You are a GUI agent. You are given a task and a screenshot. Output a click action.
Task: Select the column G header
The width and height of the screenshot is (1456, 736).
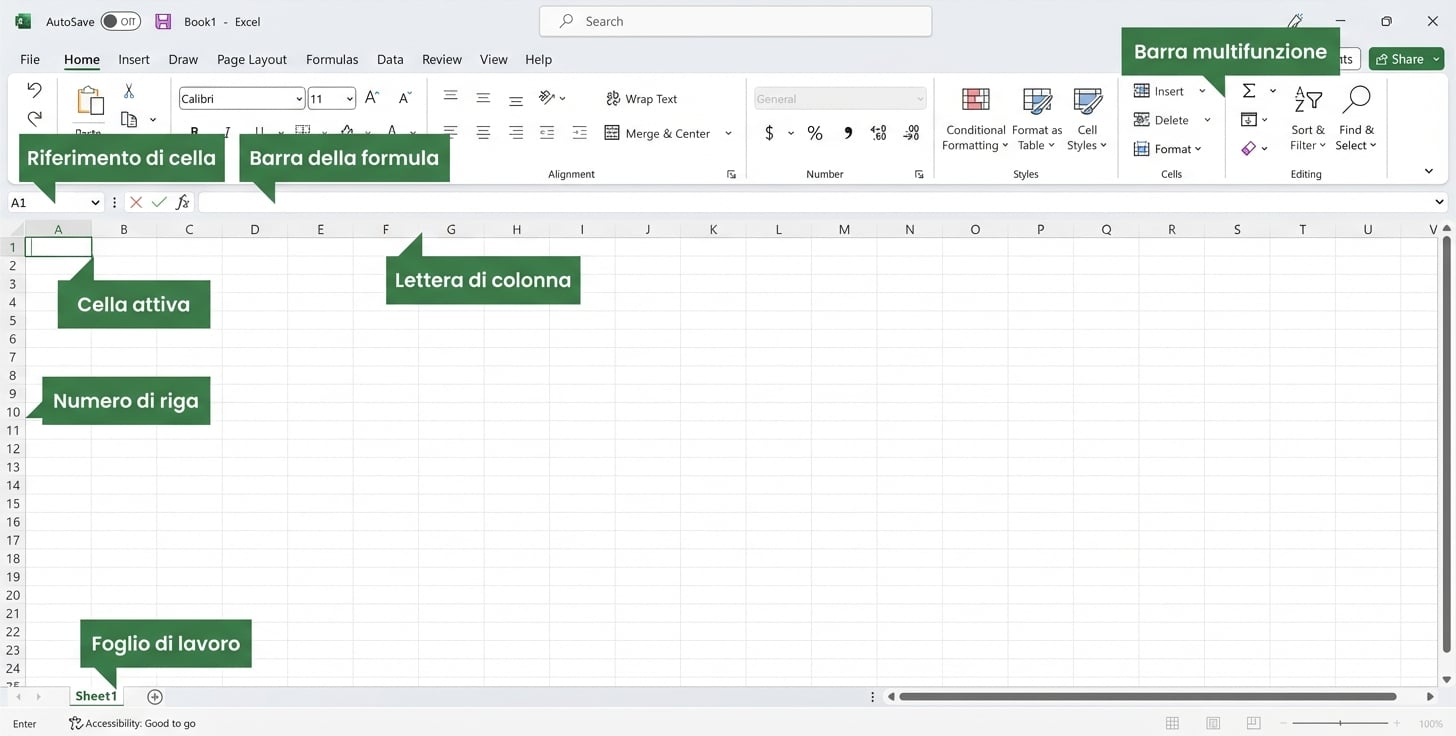point(451,229)
